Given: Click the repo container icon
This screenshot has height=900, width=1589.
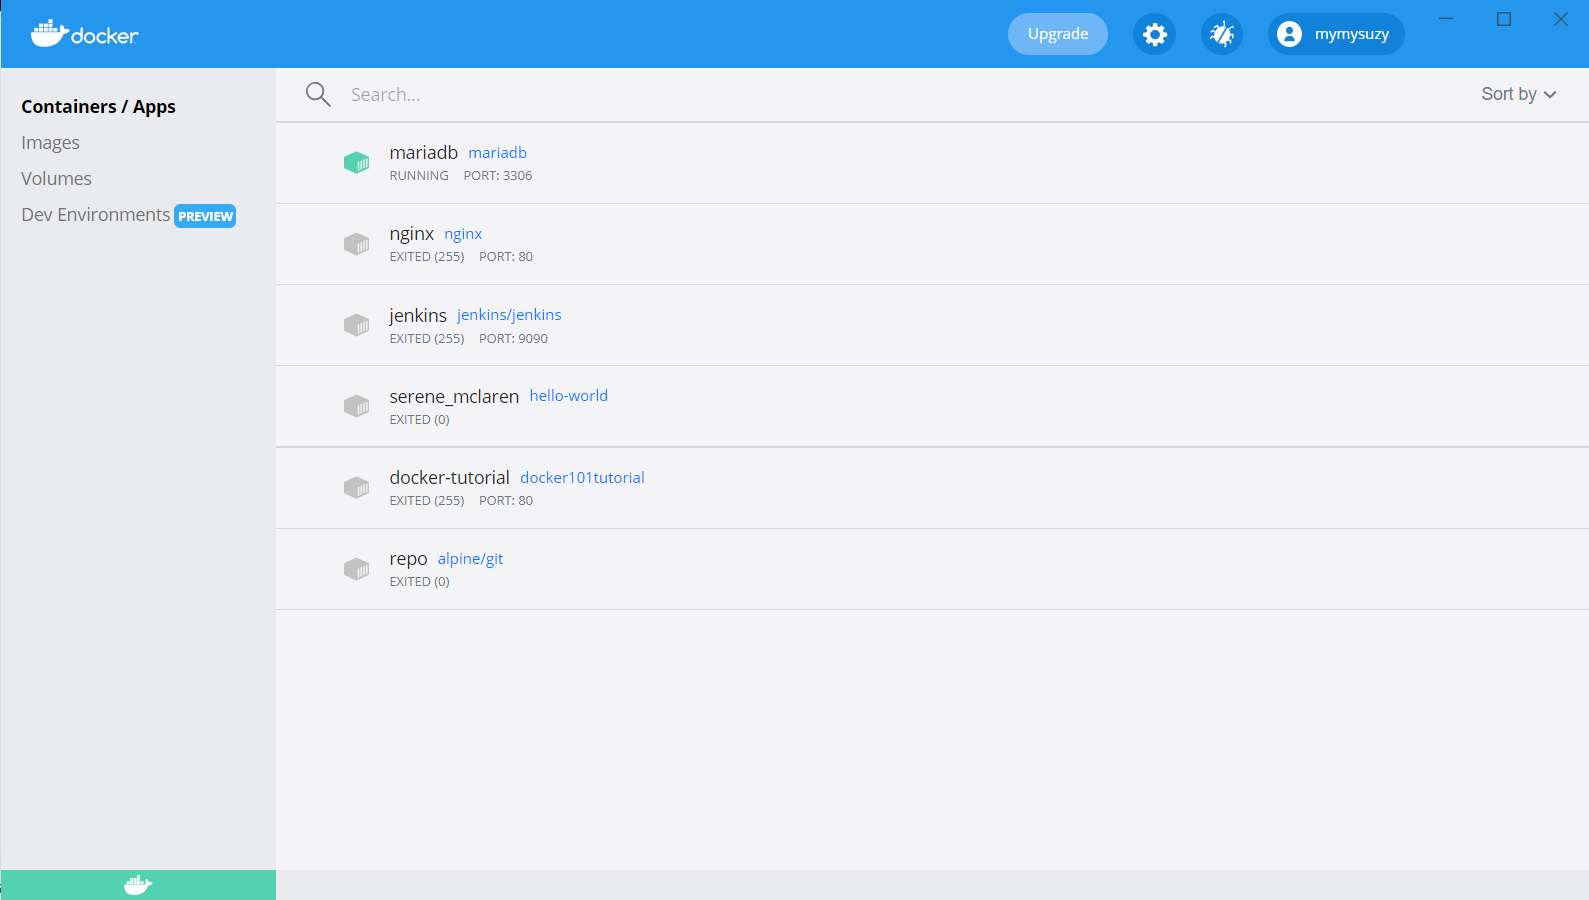Looking at the screenshot, I should coord(357,569).
